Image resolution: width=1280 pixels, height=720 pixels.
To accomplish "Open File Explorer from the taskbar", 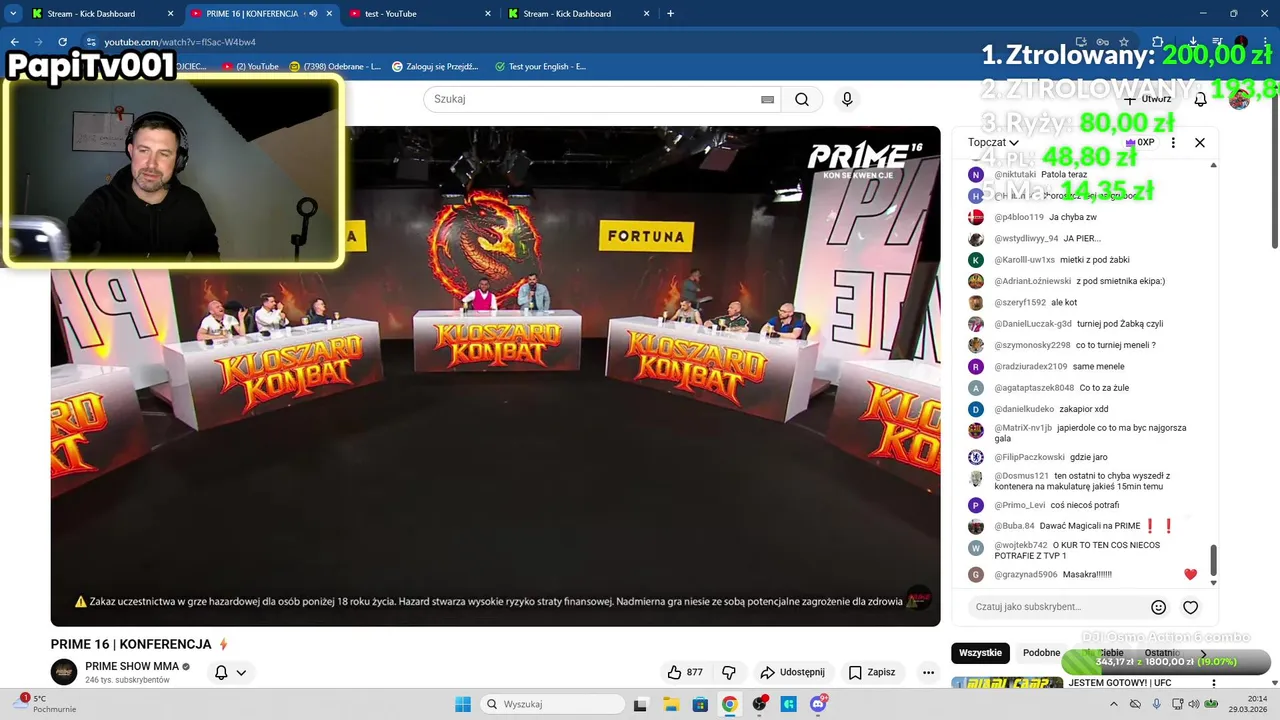I will (670, 704).
